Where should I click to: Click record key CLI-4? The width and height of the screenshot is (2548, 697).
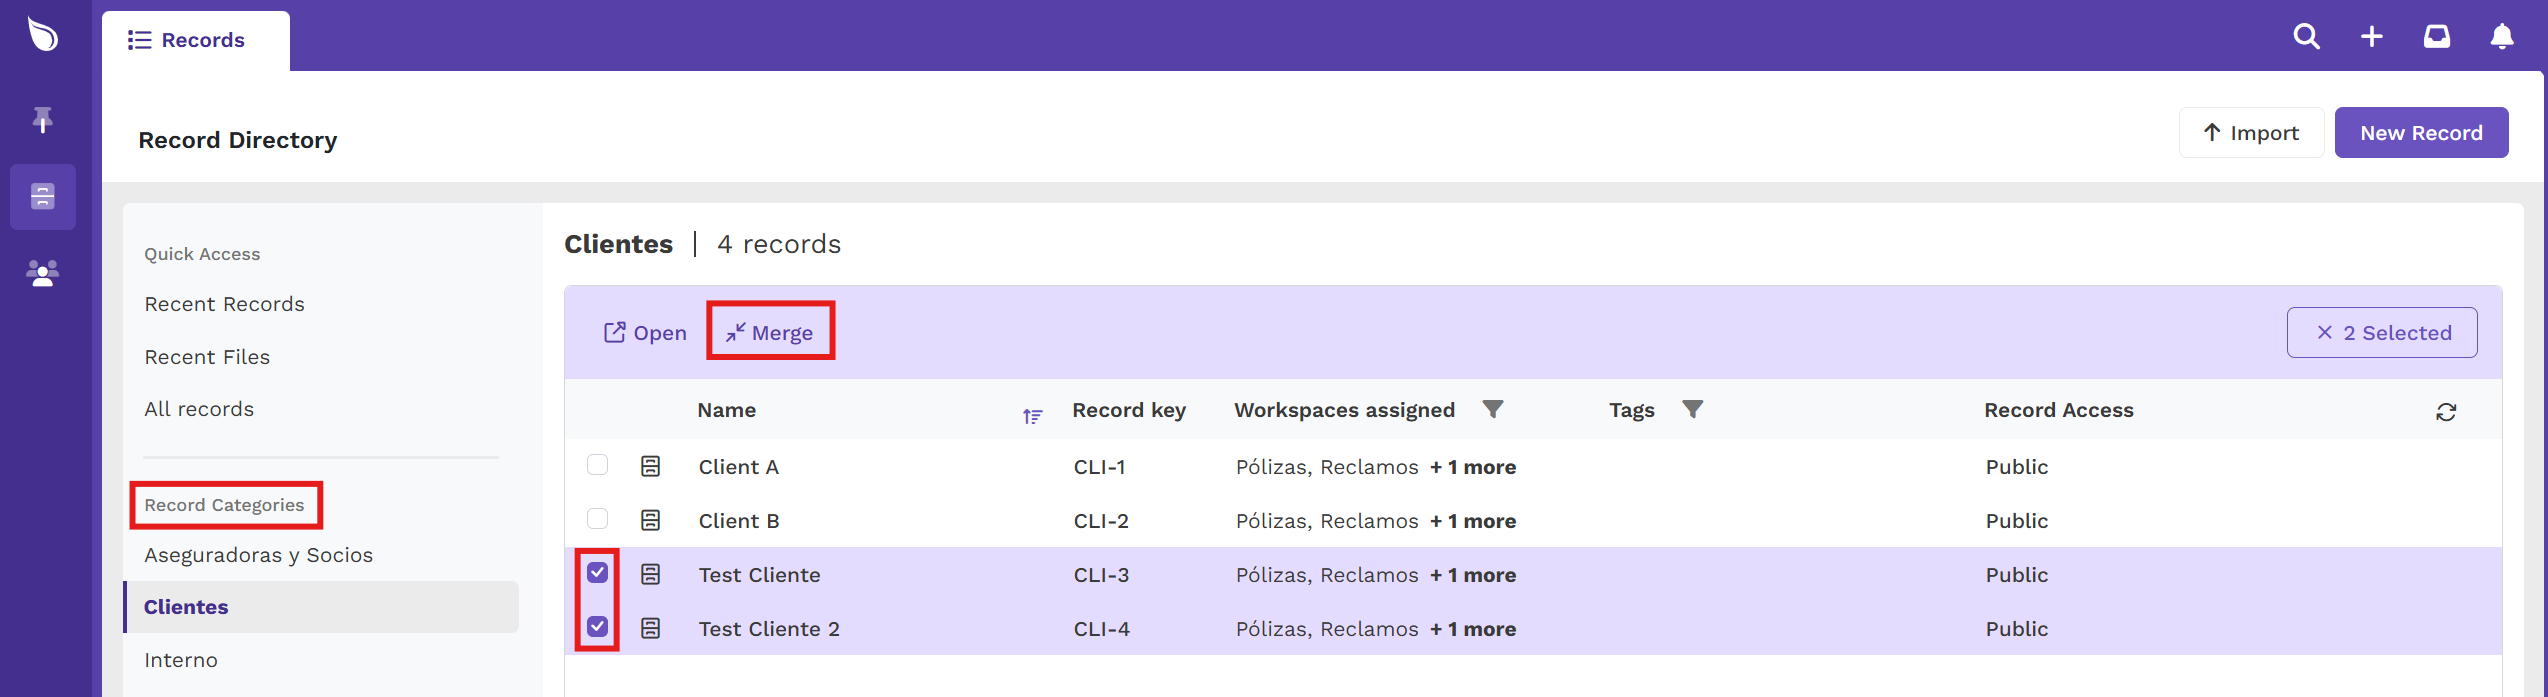(x=1101, y=629)
